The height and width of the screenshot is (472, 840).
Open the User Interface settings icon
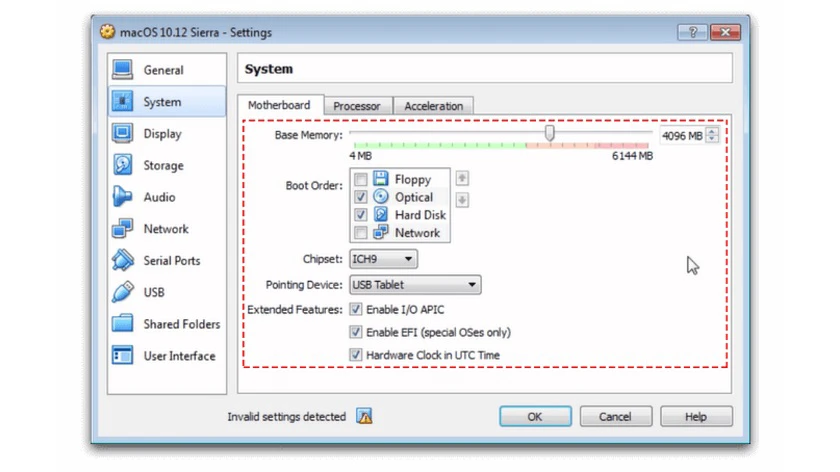tap(123, 355)
